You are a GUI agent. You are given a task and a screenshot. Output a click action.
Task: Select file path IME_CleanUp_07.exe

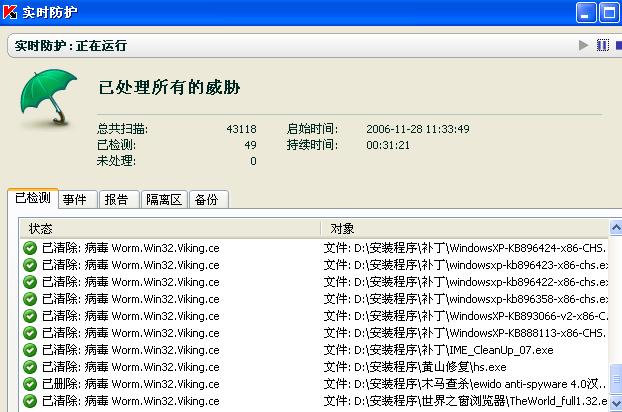point(438,350)
